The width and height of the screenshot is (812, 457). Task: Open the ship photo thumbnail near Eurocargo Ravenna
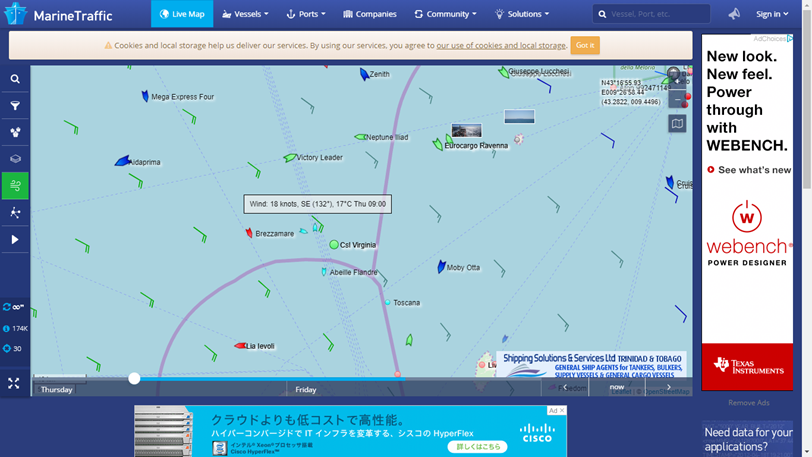(x=467, y=130)
